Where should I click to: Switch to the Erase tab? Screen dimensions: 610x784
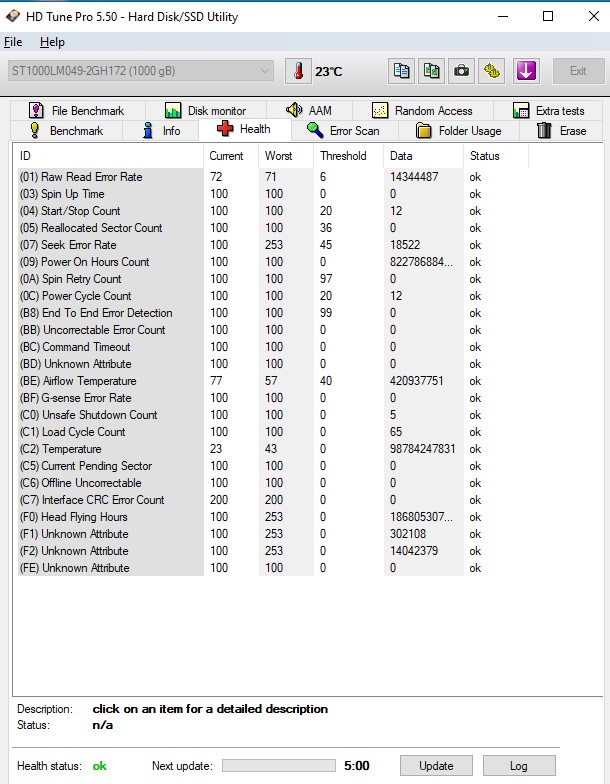click(561, 130)
